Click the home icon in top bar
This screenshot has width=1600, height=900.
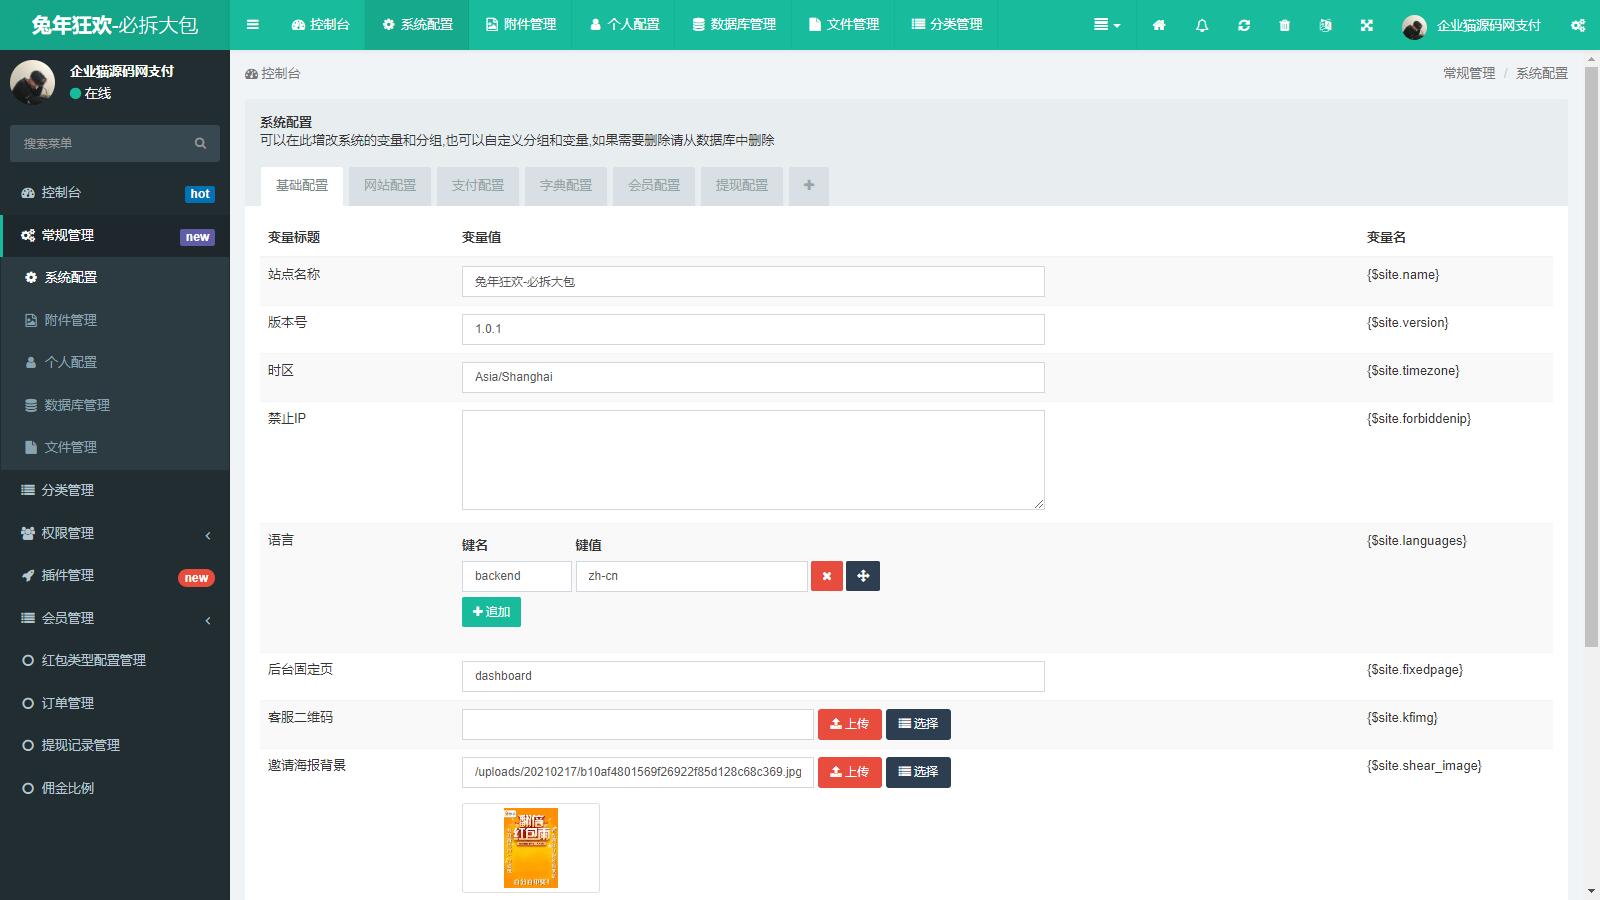click(x=1159, y=25)
